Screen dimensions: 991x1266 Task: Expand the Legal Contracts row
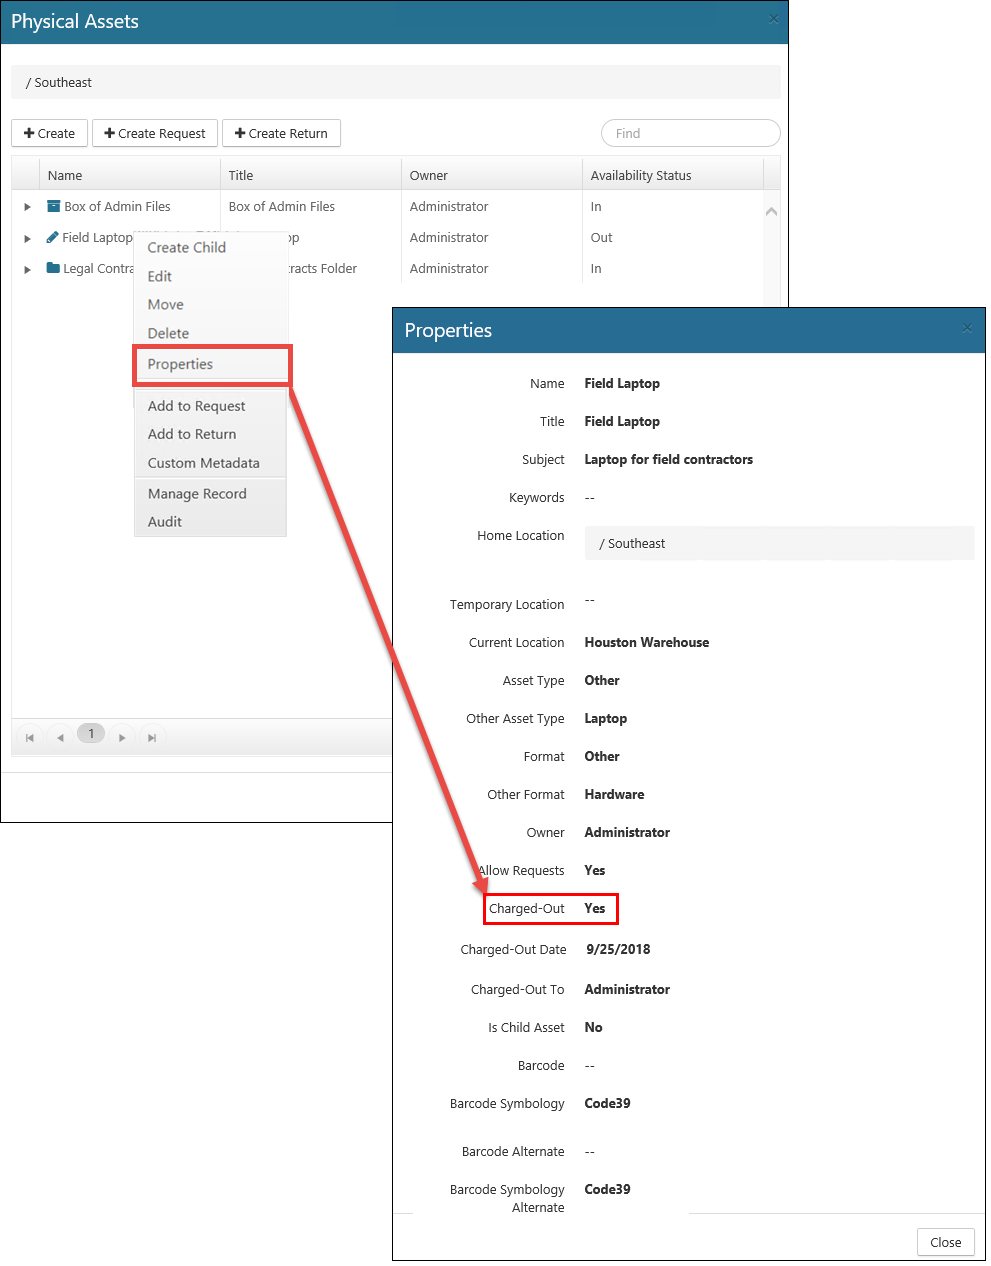coord(27,269)
